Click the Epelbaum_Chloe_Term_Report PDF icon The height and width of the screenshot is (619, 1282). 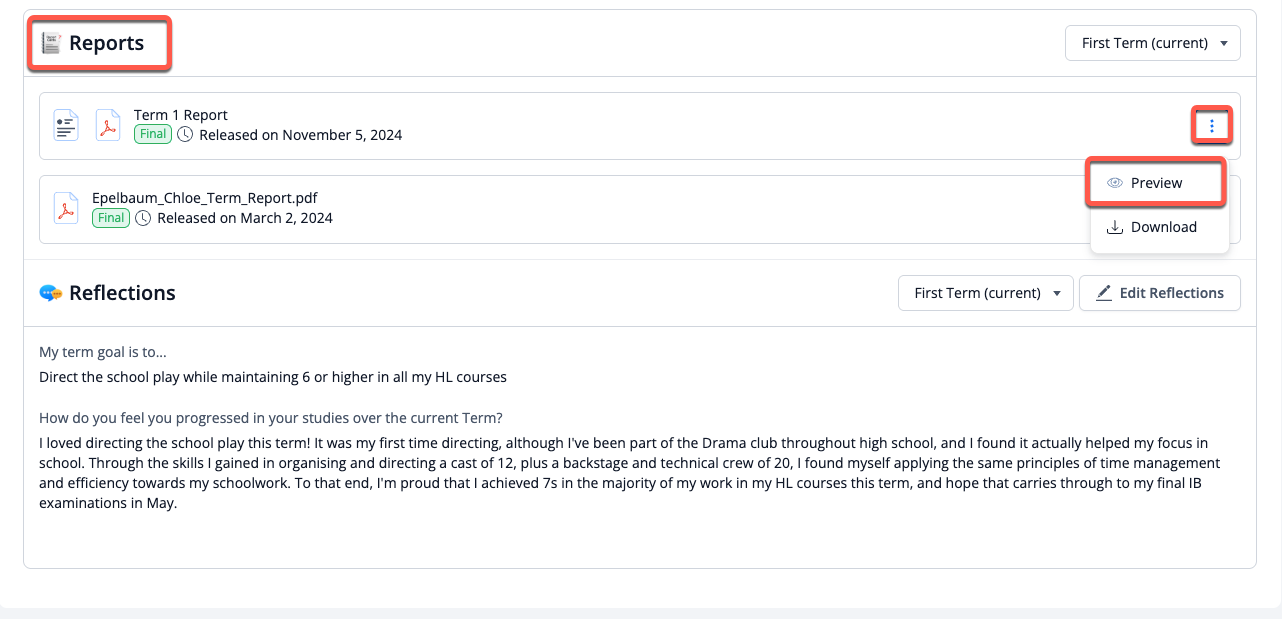tap(66, 208)
